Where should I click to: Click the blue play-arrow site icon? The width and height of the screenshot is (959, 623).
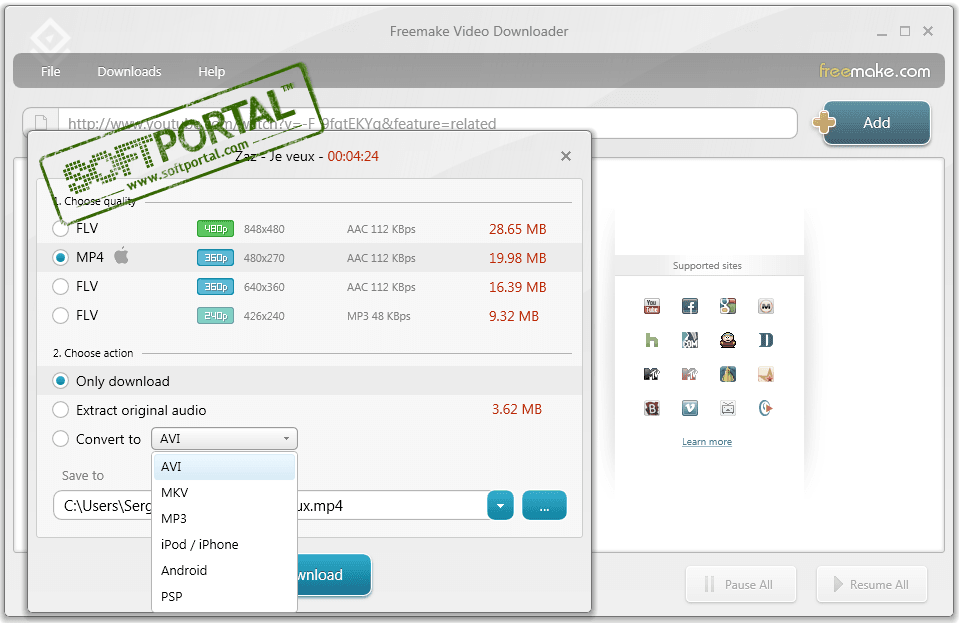click(x=766, y=408)
